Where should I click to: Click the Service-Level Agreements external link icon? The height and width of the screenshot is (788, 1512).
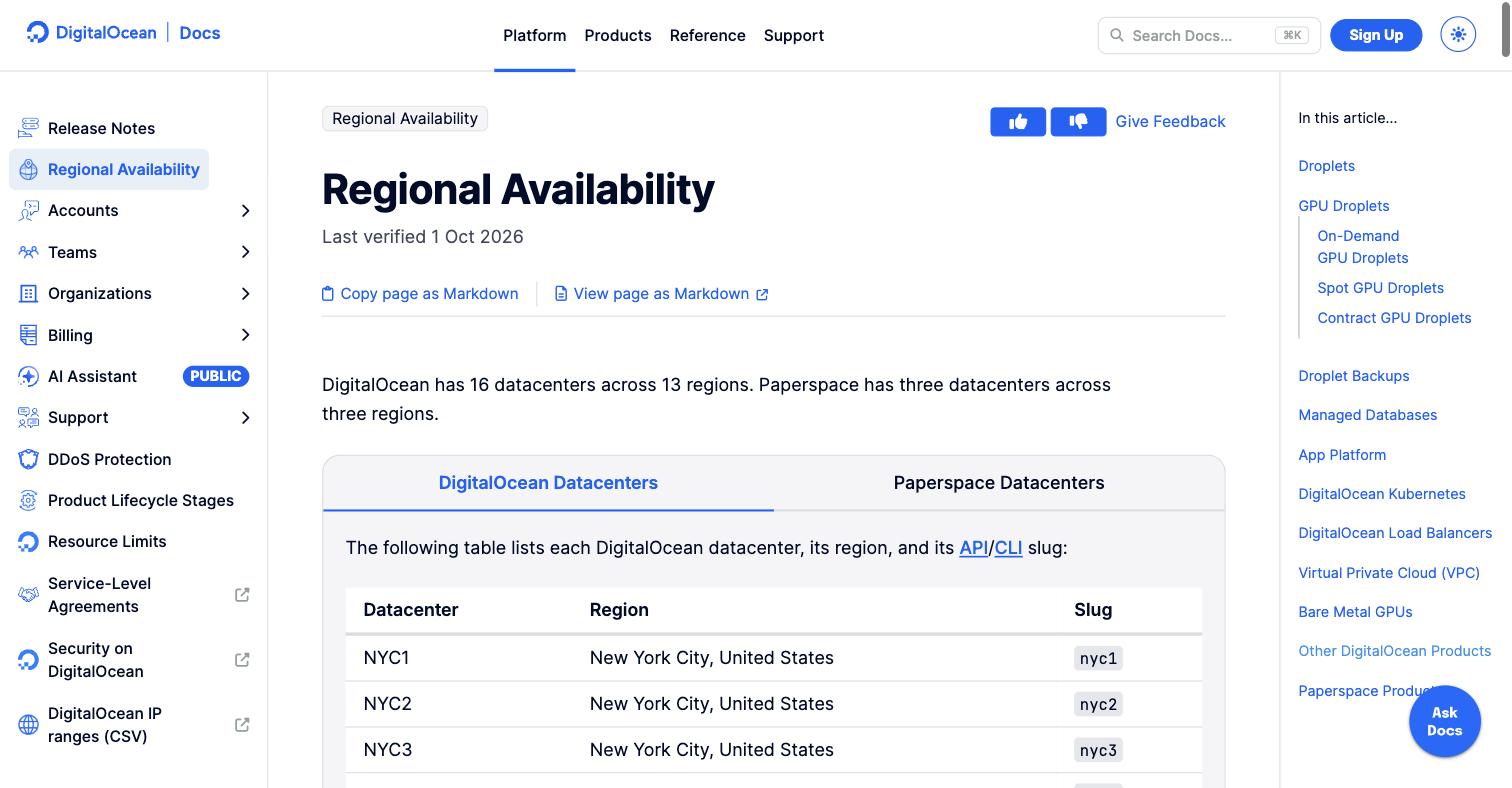click(242, 595)
